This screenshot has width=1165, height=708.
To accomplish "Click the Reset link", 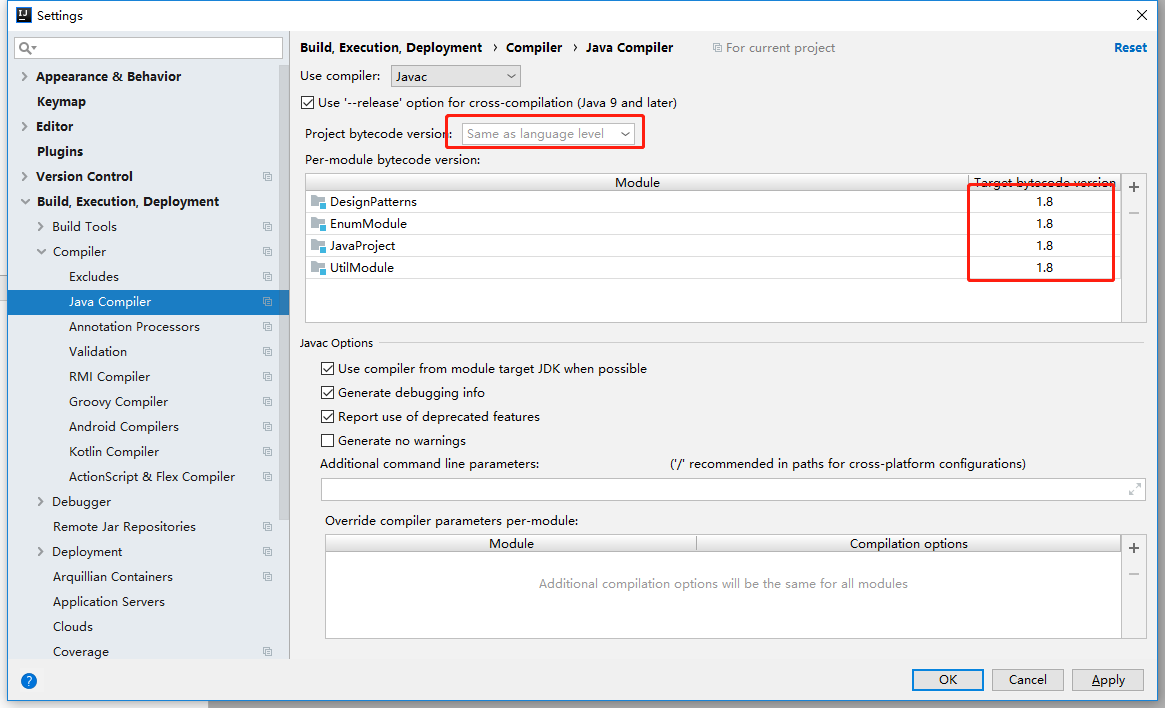I will 1130,47.
